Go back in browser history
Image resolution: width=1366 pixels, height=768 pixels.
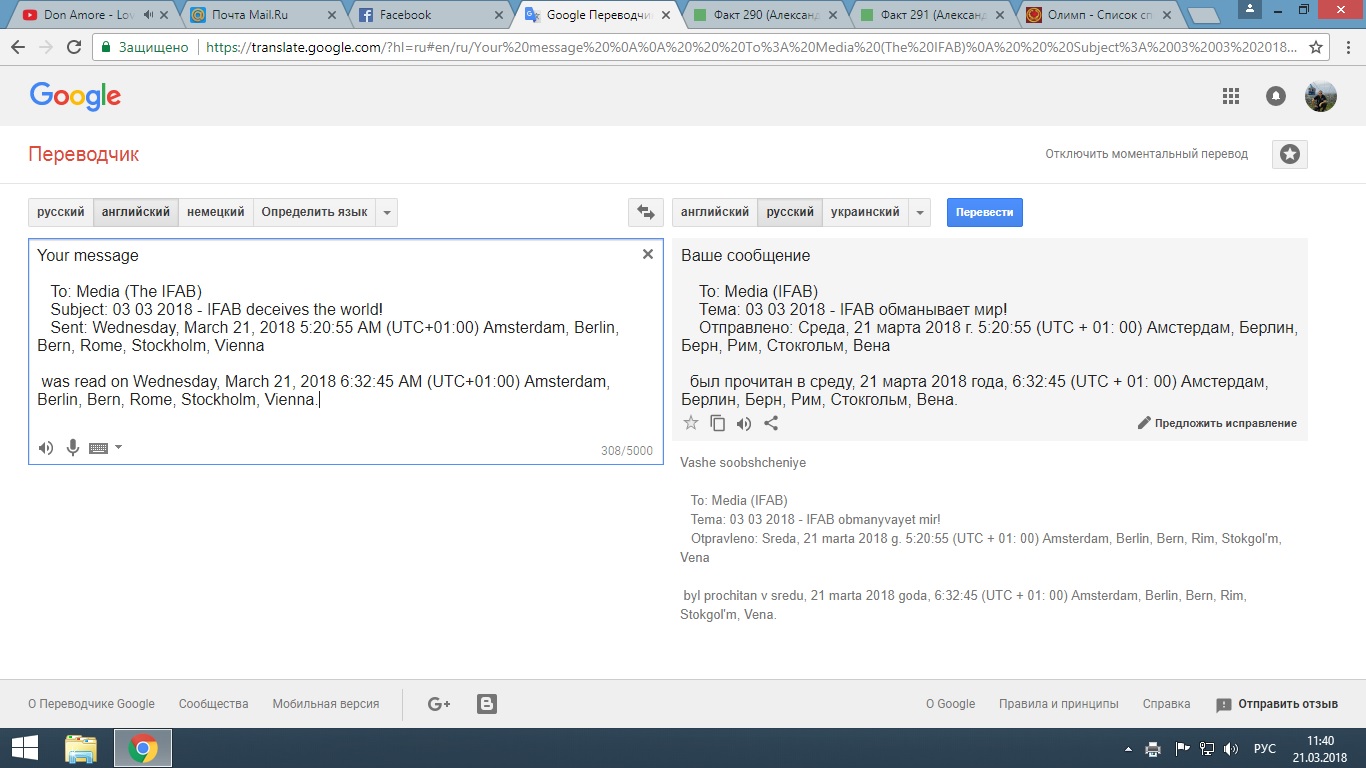point(18,47)
